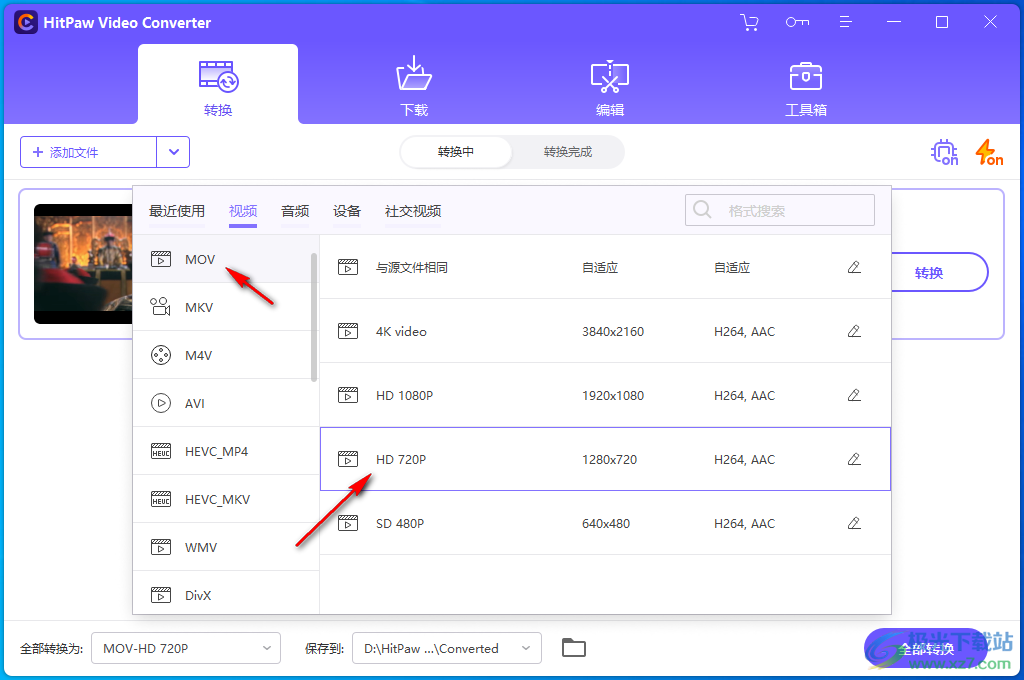This screenshot has height=680, width=1024.
Task: Switch to the 转换完成 segment
Action: (567, 152)
